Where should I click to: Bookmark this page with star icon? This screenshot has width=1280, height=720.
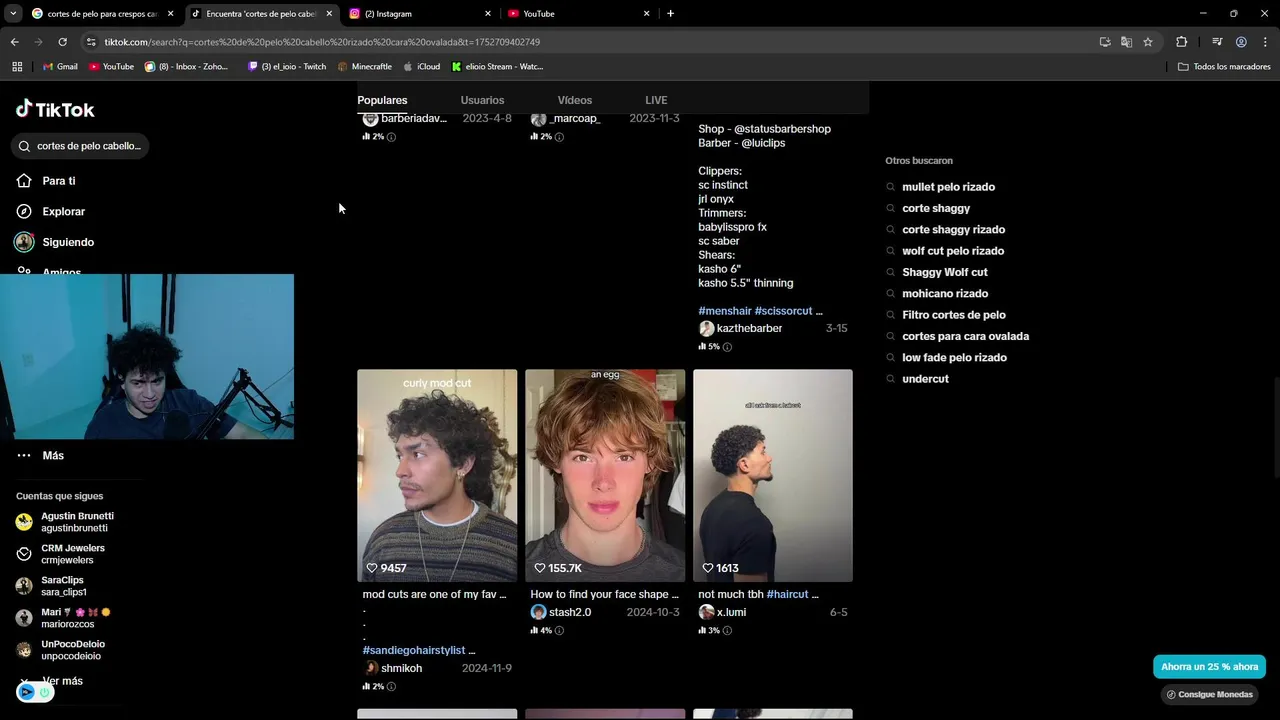(x=1148, y=42)
